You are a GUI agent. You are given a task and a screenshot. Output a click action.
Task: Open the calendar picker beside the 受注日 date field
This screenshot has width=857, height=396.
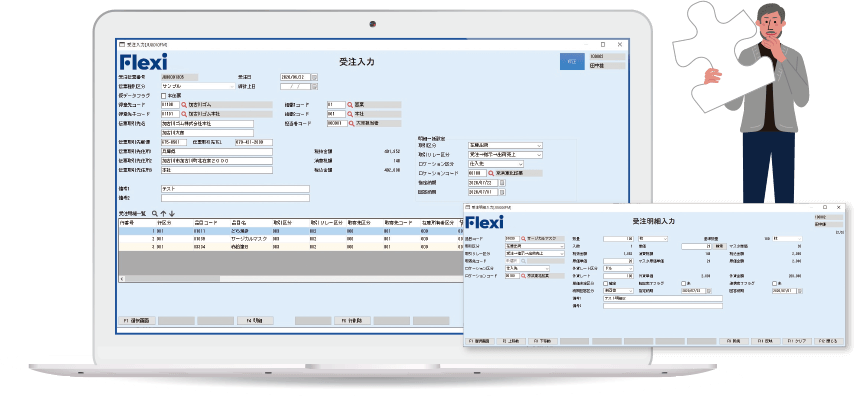314,77
